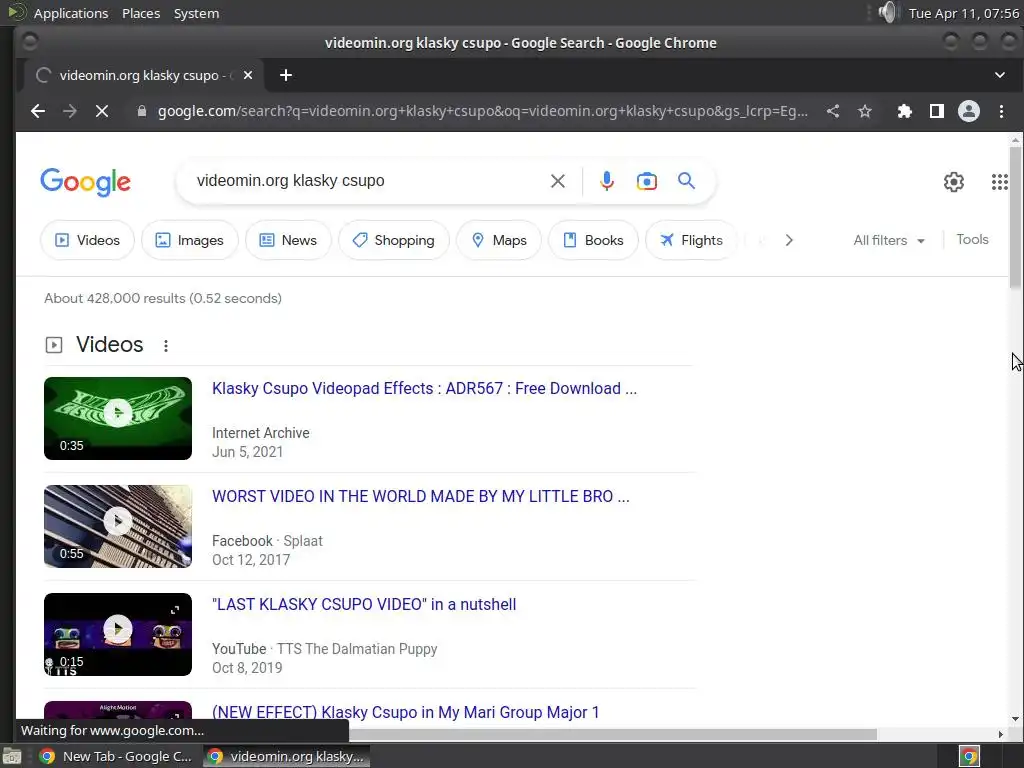Play the WORST VIDEO IN THE WORLD thumbnail
The height and width of the screenshot is (768, 1024).
tap(118, 526)
